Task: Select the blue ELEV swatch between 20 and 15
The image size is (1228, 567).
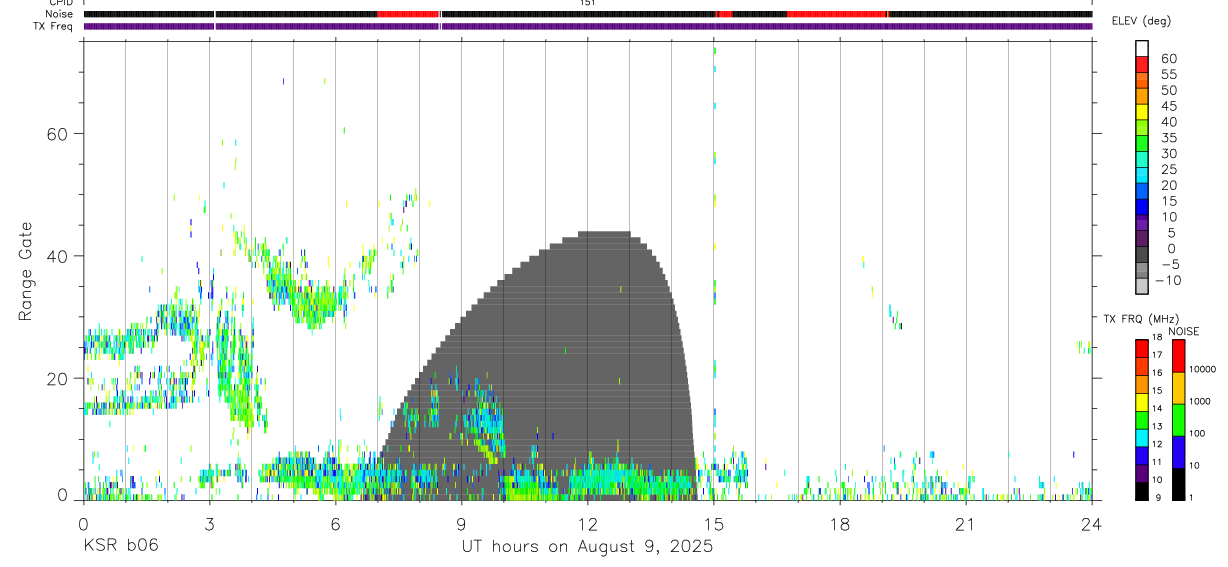Action: tap(1142, 192)
